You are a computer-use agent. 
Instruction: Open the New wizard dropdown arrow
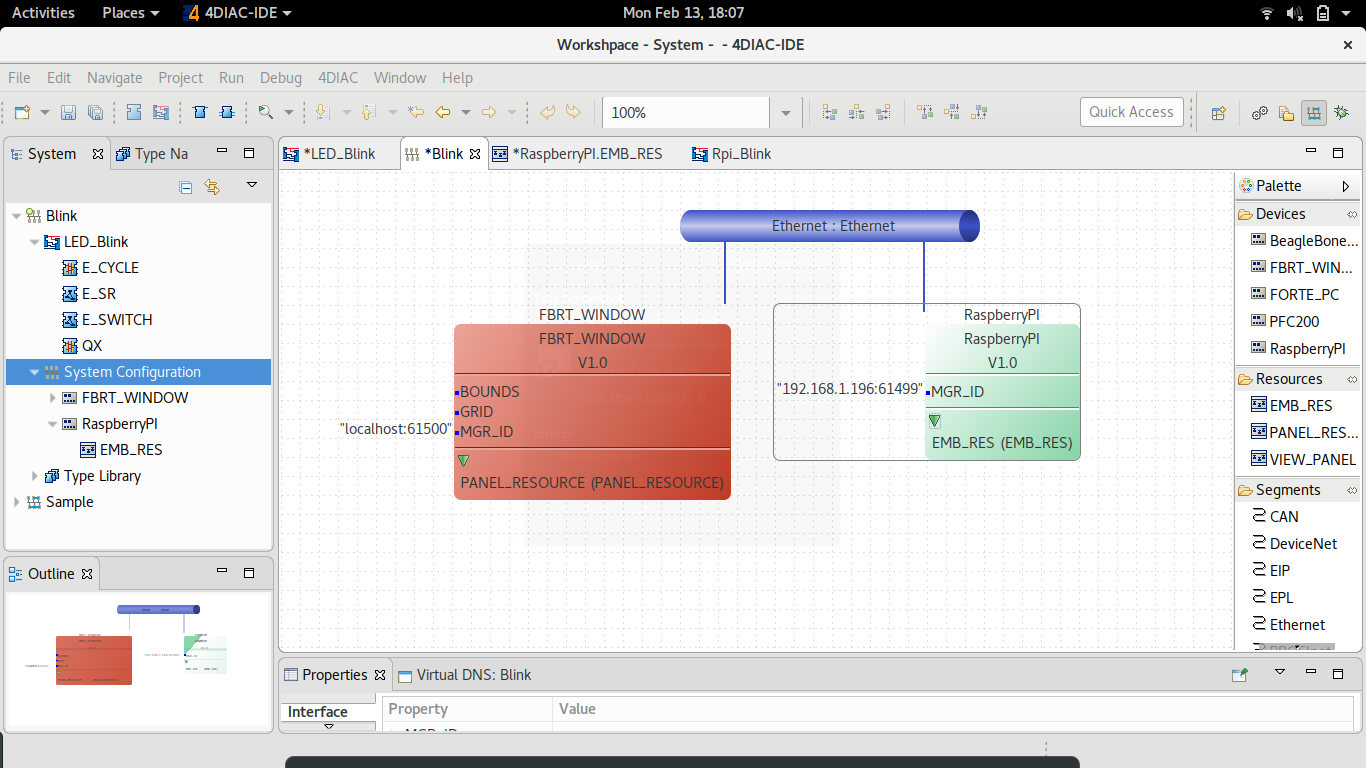(44, 113)
